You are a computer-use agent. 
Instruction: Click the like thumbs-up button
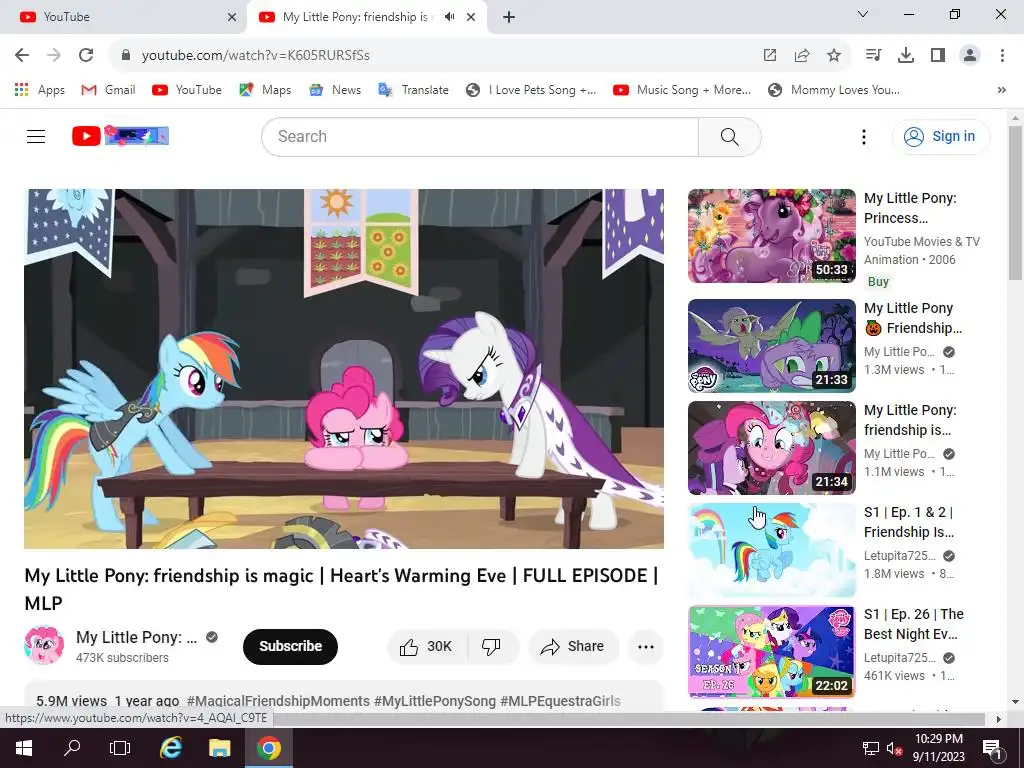click(427, 647)
